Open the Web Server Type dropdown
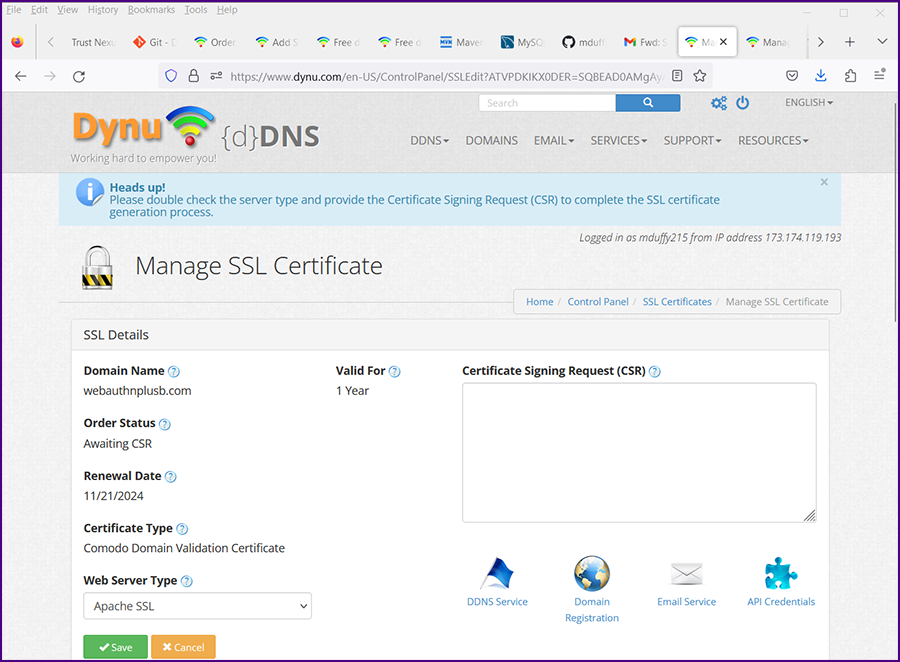Screen dimensions: 900x662 197,606
